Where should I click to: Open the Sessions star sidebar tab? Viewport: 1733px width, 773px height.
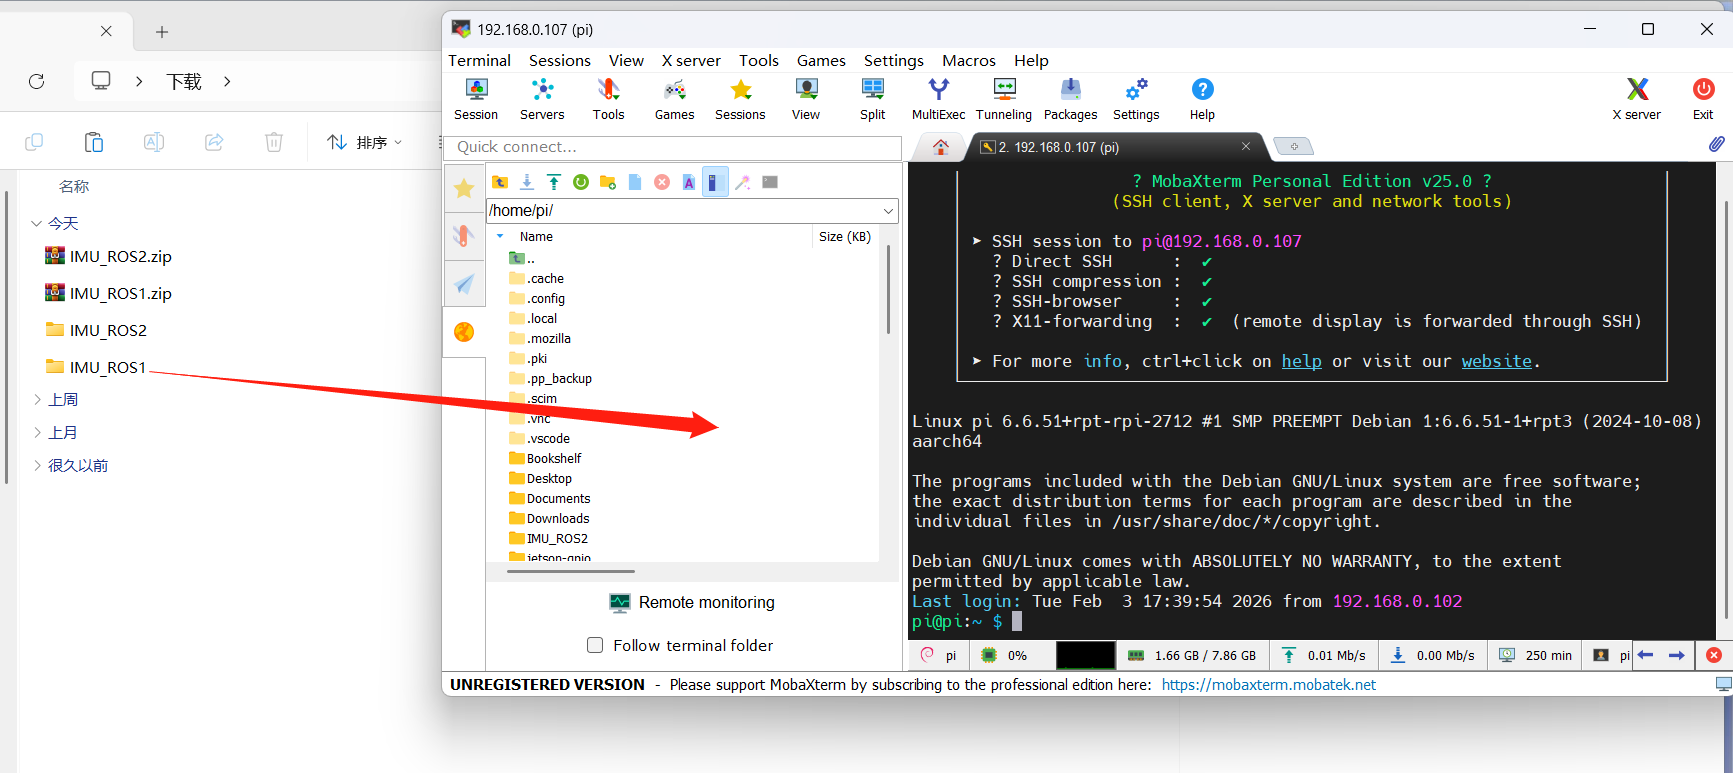click(x=464, y=188)
